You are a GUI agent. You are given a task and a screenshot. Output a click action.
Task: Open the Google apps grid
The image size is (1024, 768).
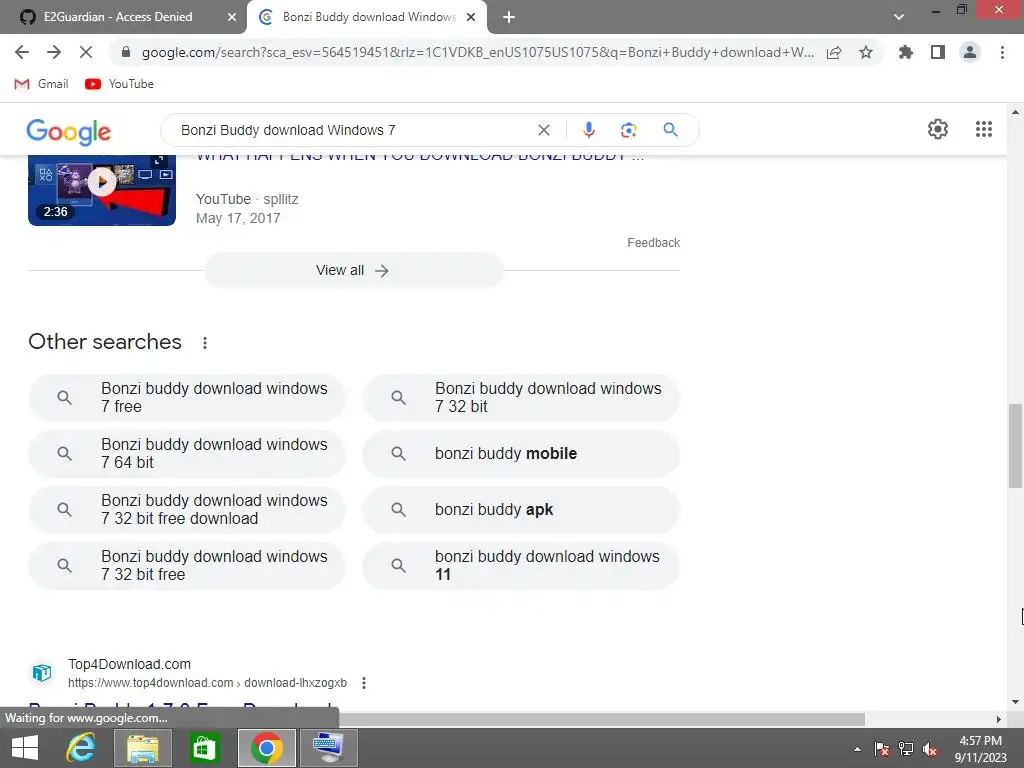tap(984, 129)
